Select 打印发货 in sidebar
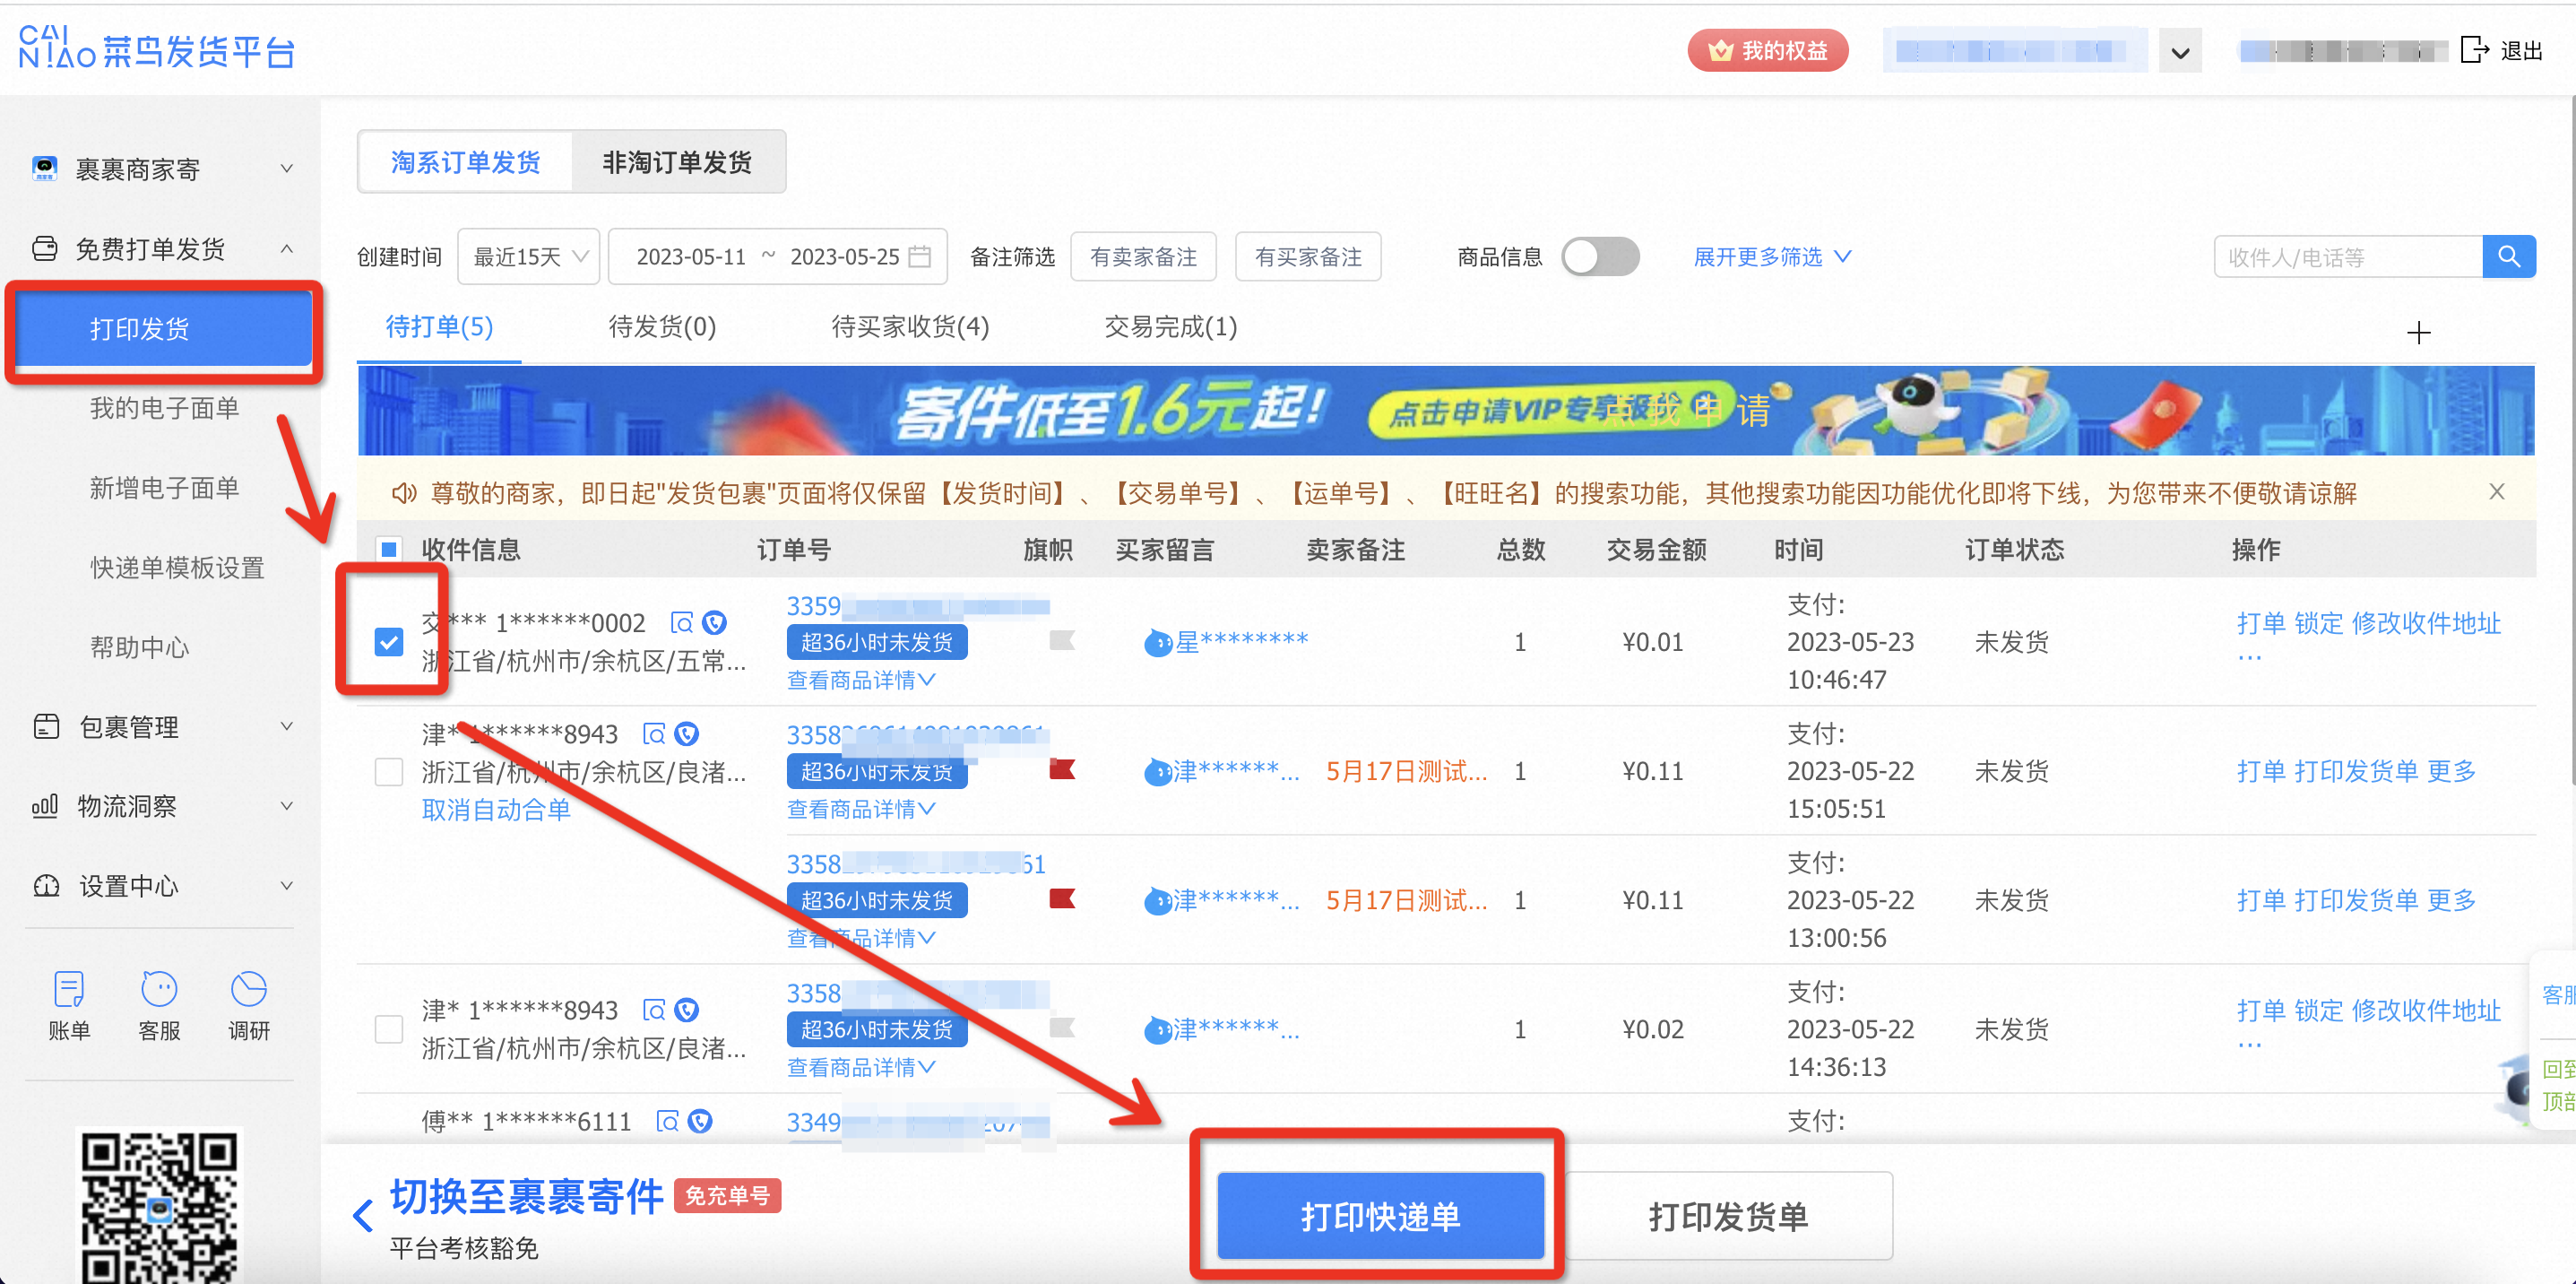Screen dimensions: 2576x1284 [x=164, y=329]
